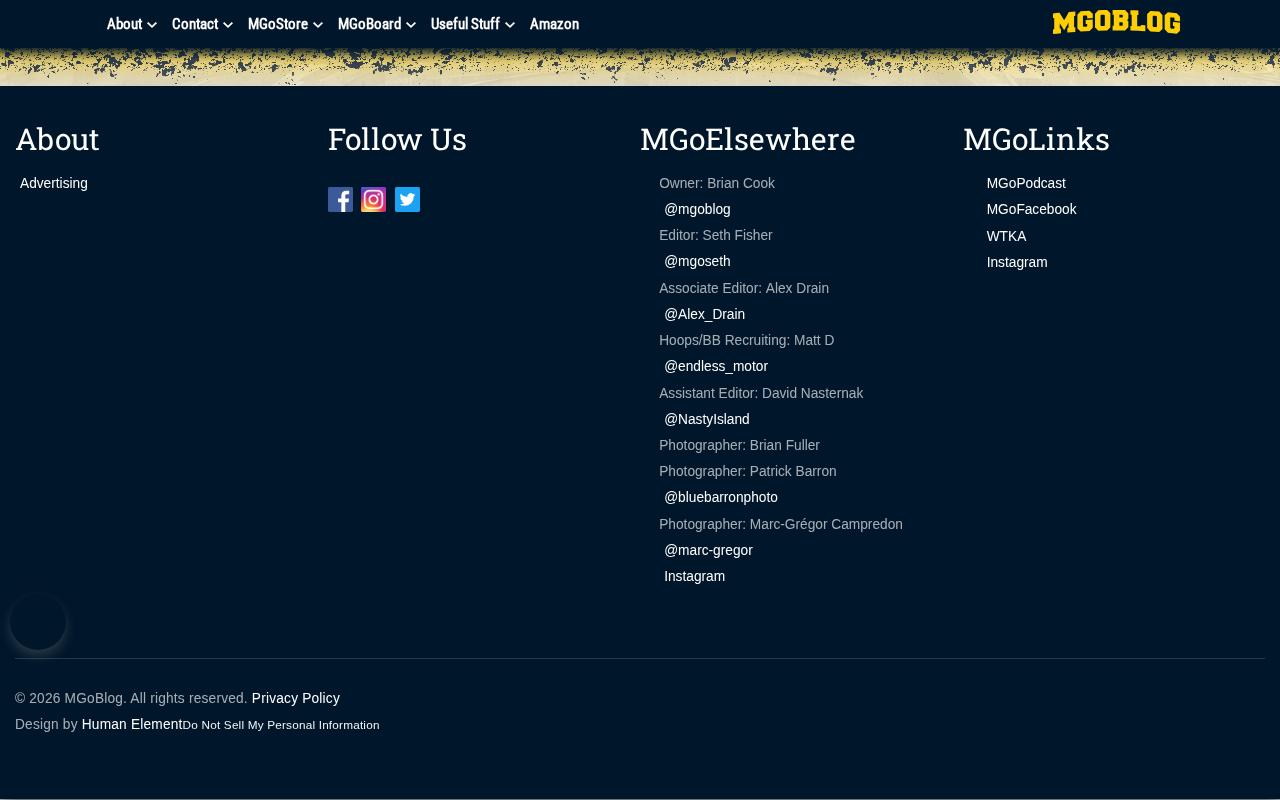The height and width of the screenshot is (800, 1280).
Task: Expand the Contact dropdown menu
Action: pyautogui.click(x=202, y=24)
